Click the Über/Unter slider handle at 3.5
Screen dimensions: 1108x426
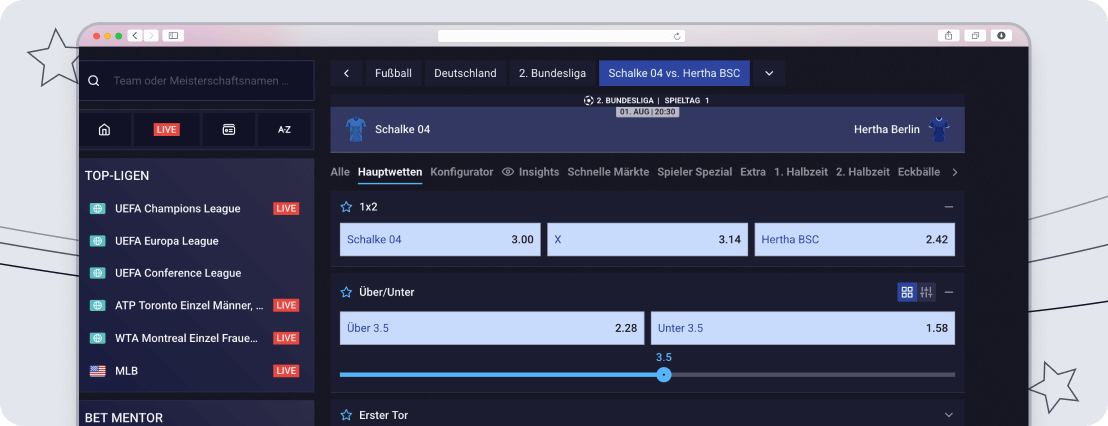(664, 374)
